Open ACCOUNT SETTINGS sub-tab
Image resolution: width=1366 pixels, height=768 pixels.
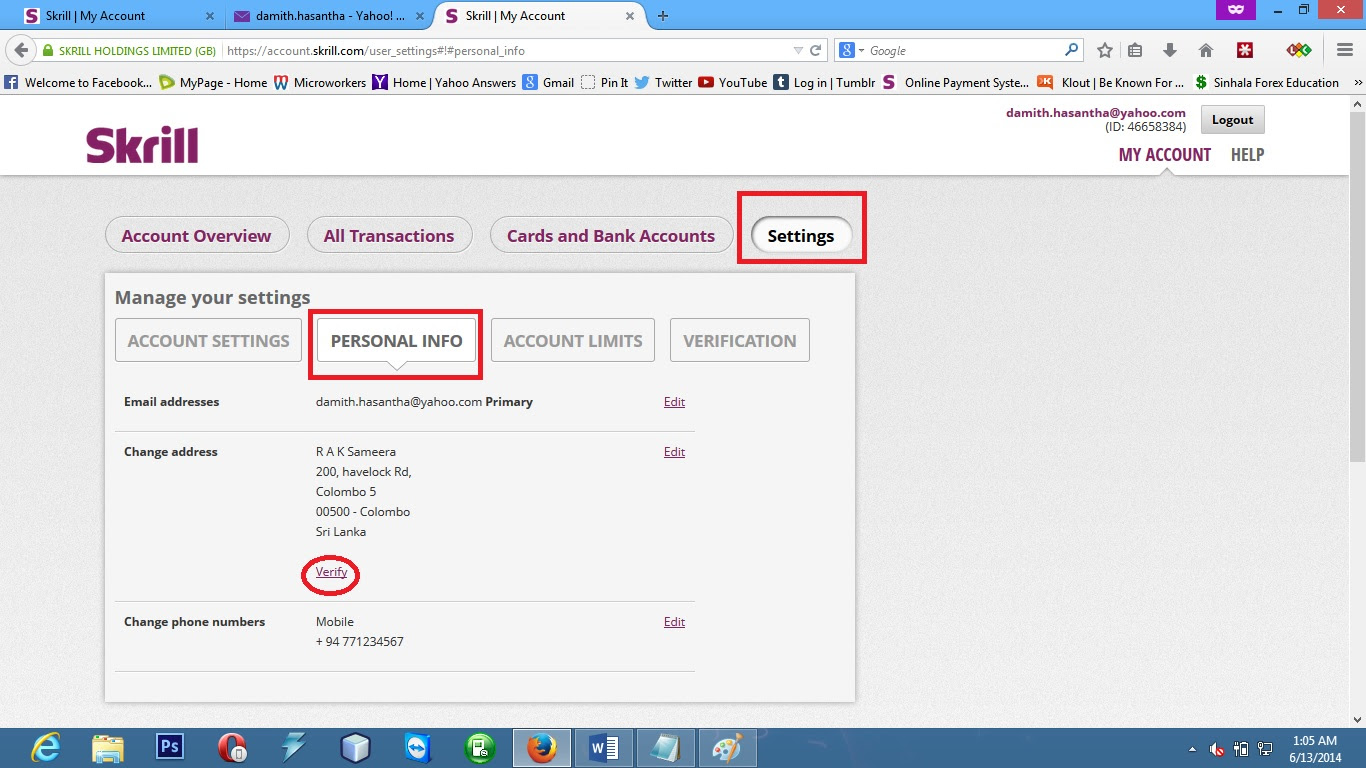(x=209, y=340)
